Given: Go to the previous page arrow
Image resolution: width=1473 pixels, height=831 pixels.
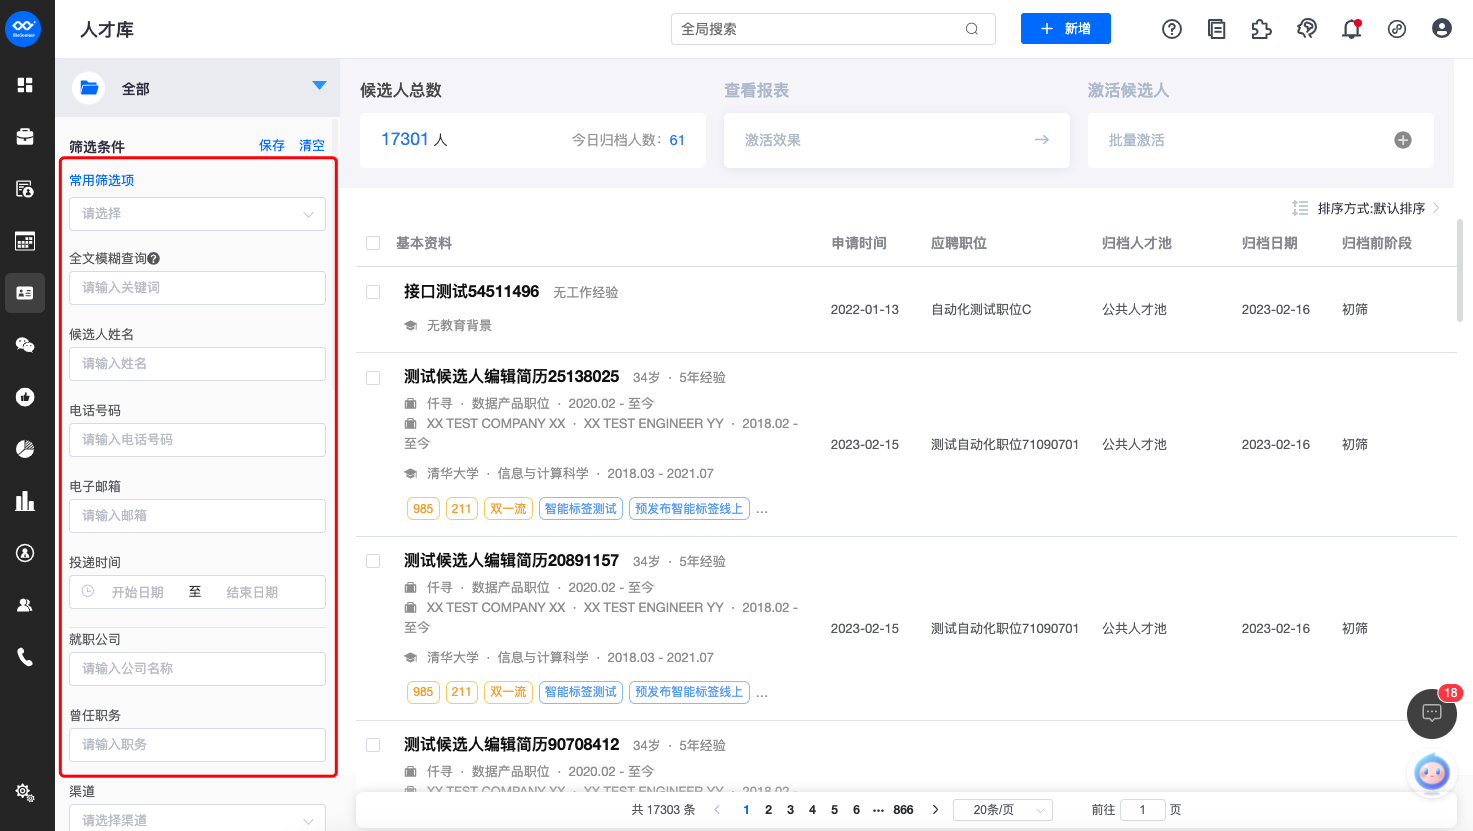Looking at the screenshot, I should pyautogui.click(x=717, y=810).
